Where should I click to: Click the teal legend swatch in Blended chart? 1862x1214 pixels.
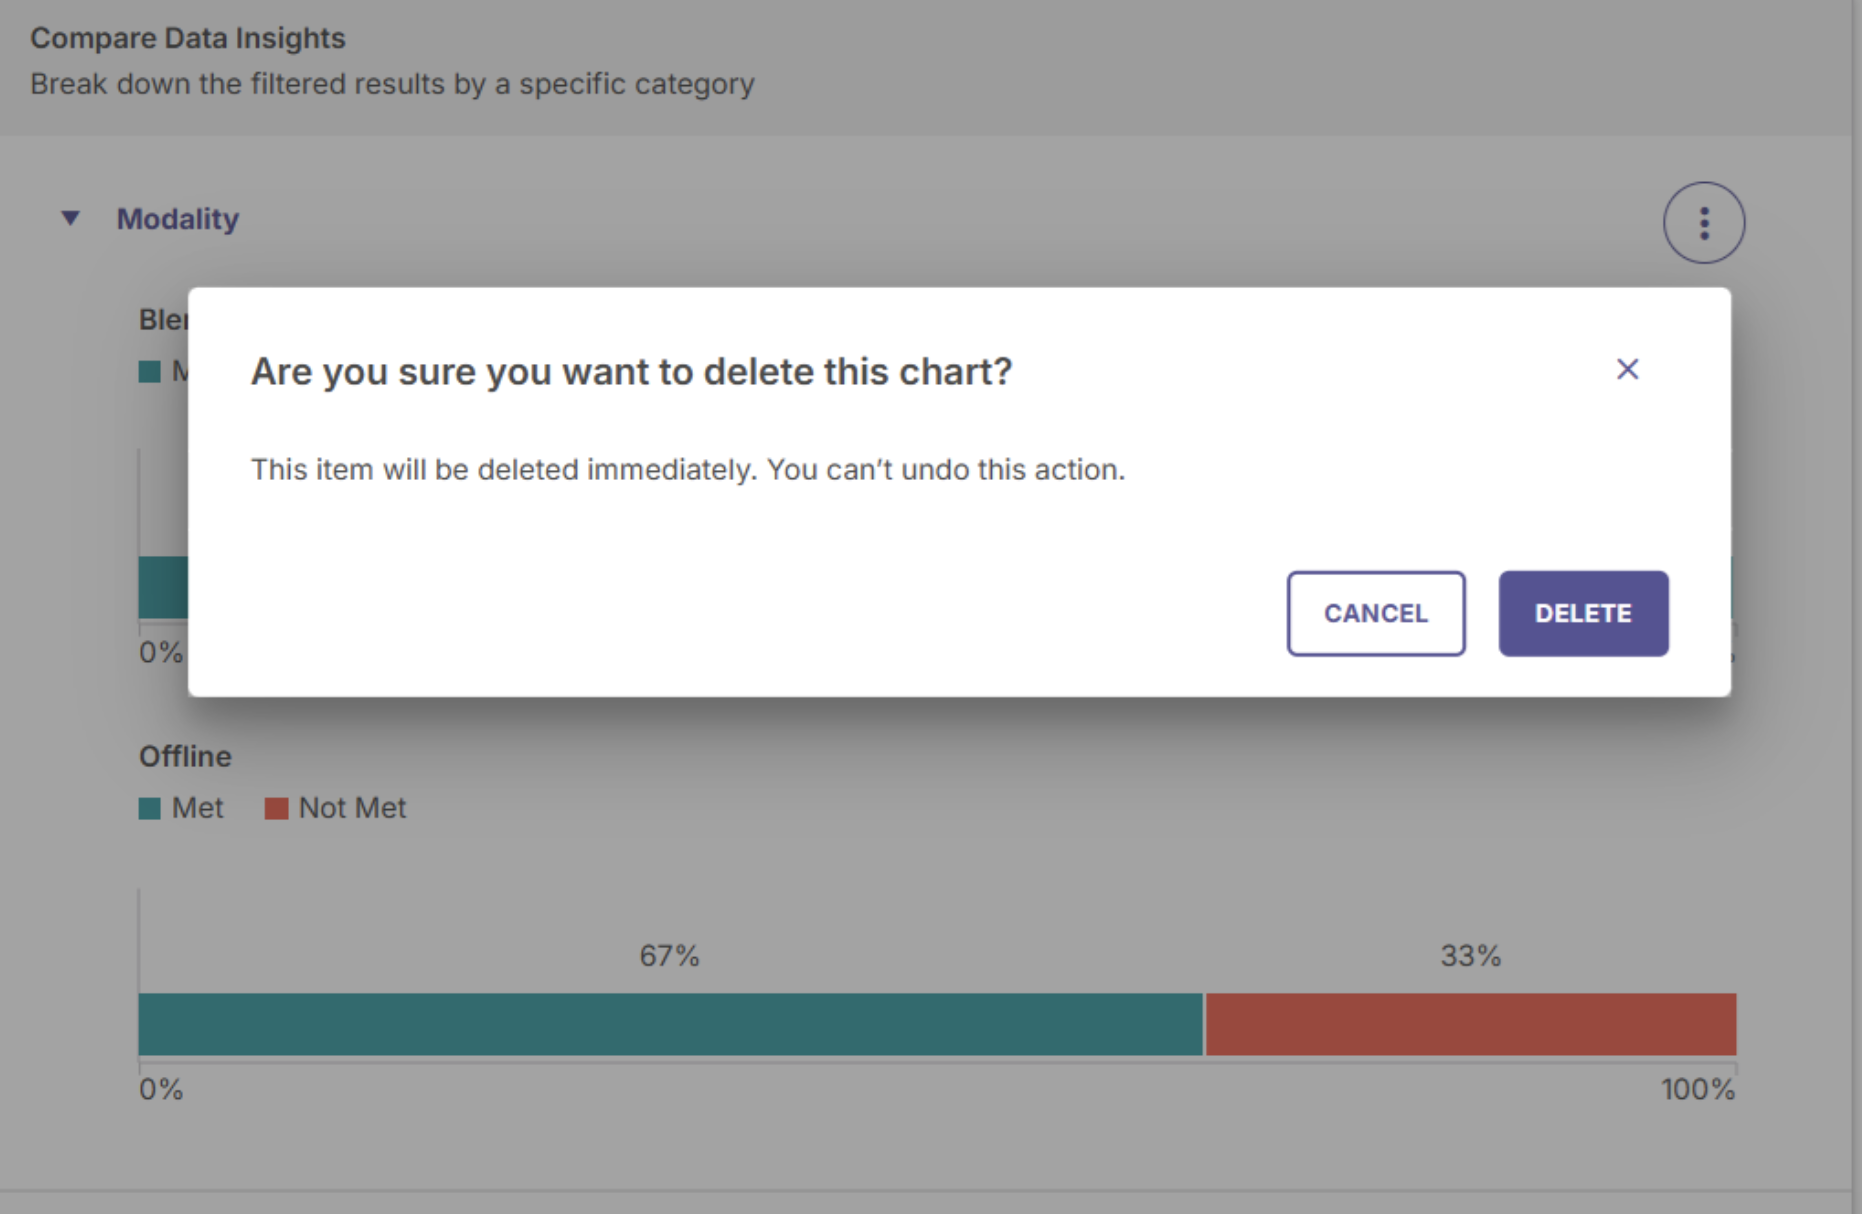pyautogui.click(x=150, y=372)
